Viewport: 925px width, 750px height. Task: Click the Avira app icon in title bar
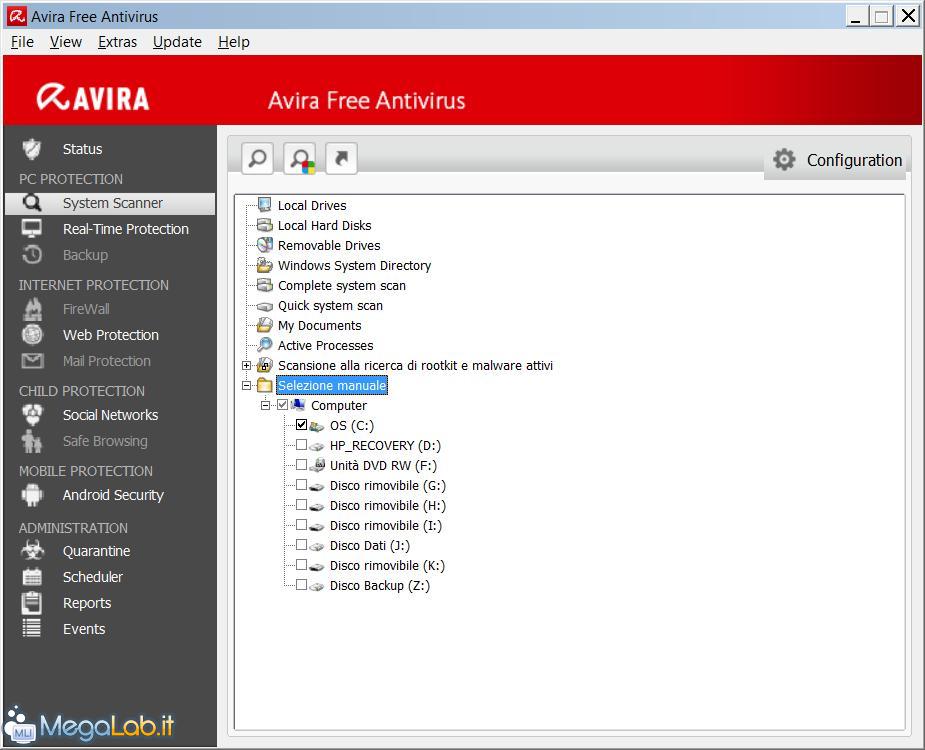[17, 16]
